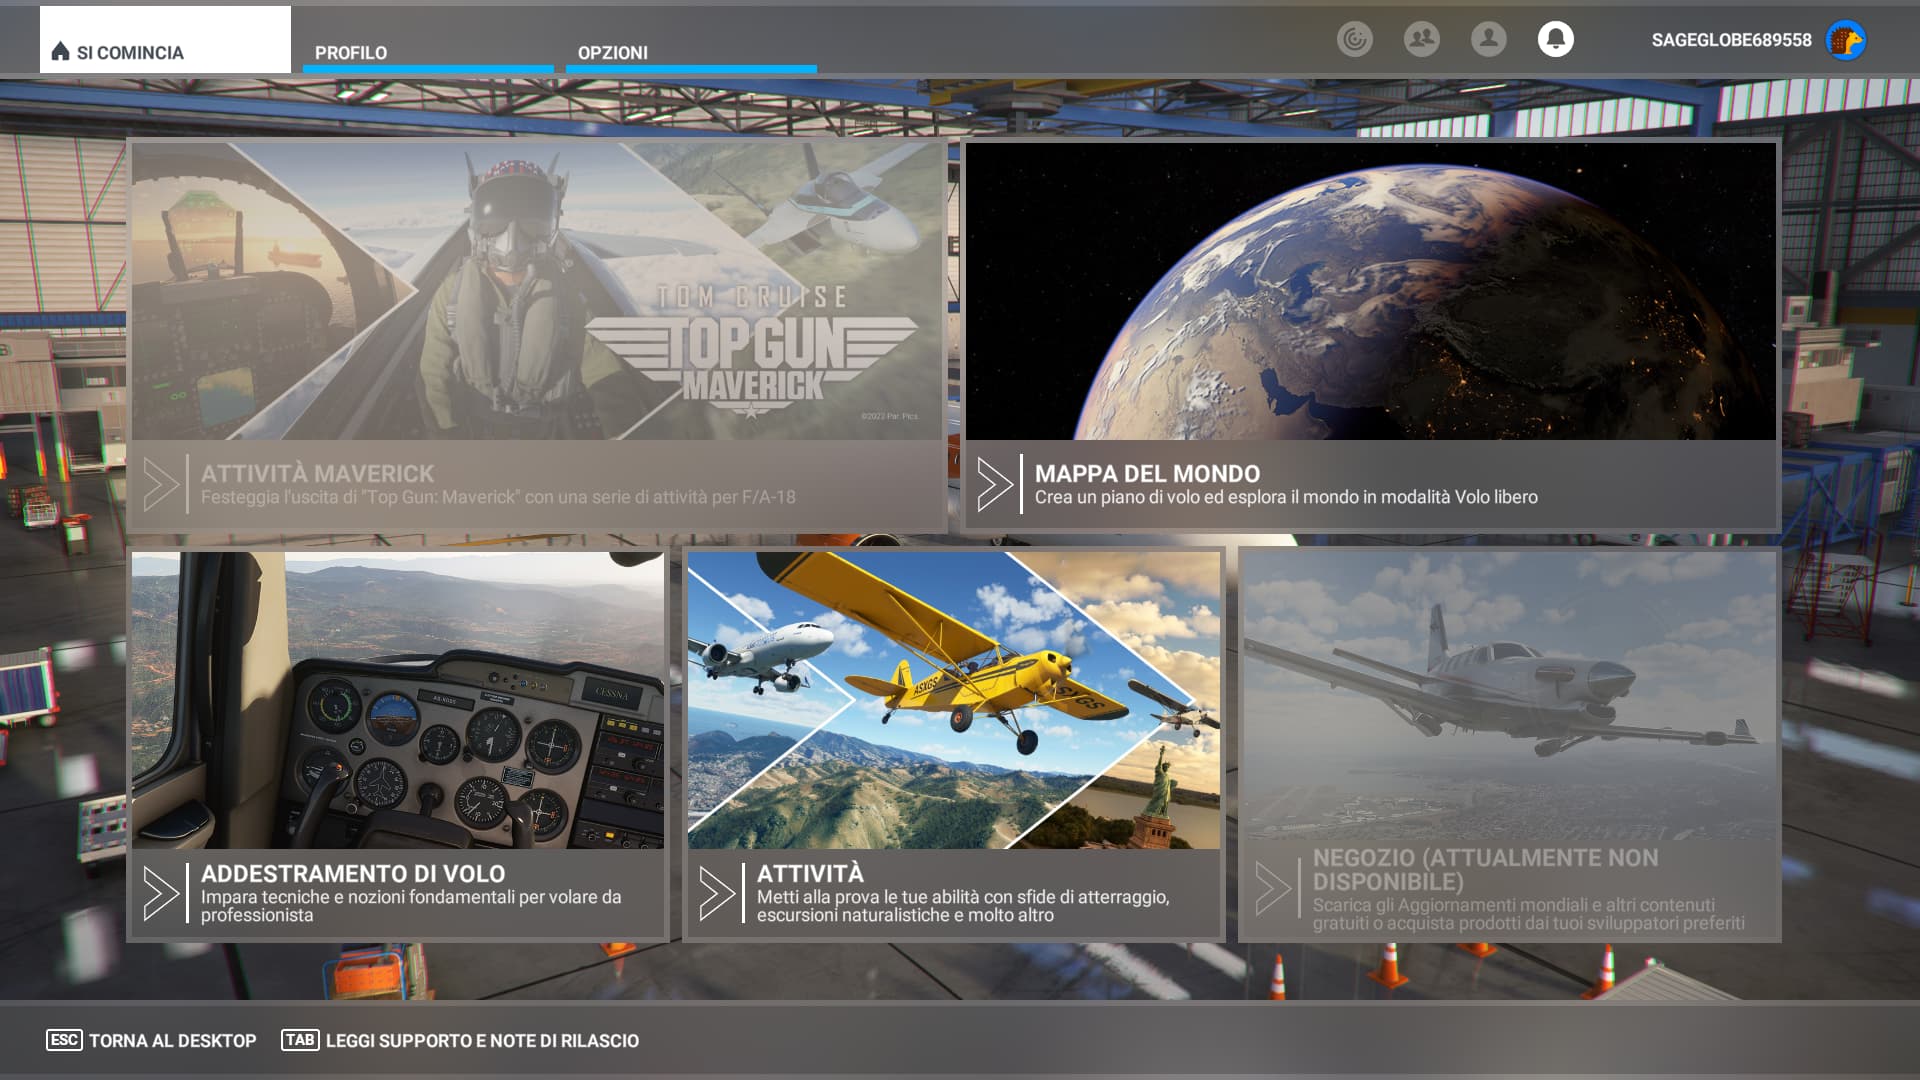
Task: Select the Si Comincia tab
Action: (x=165, y=40)
